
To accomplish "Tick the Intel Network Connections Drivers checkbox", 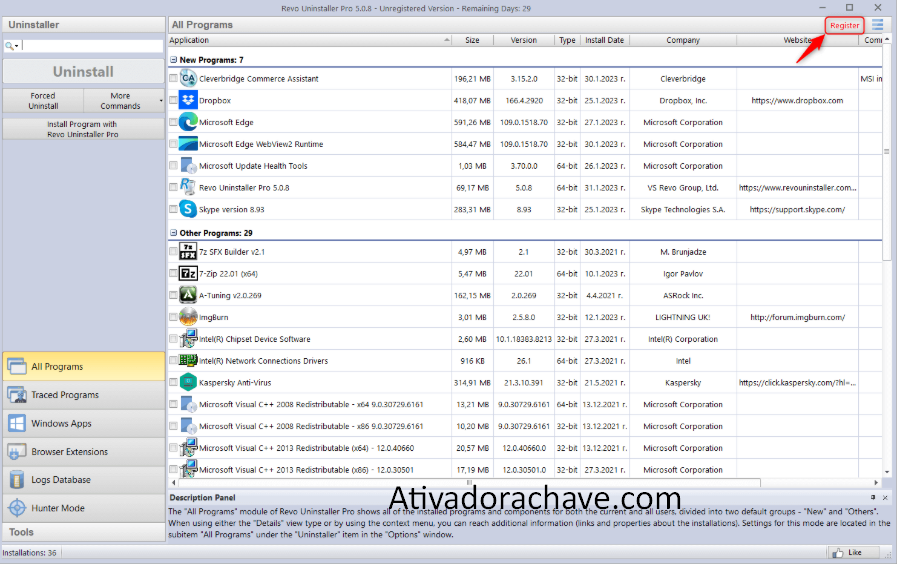I will [x=173, y=360].
